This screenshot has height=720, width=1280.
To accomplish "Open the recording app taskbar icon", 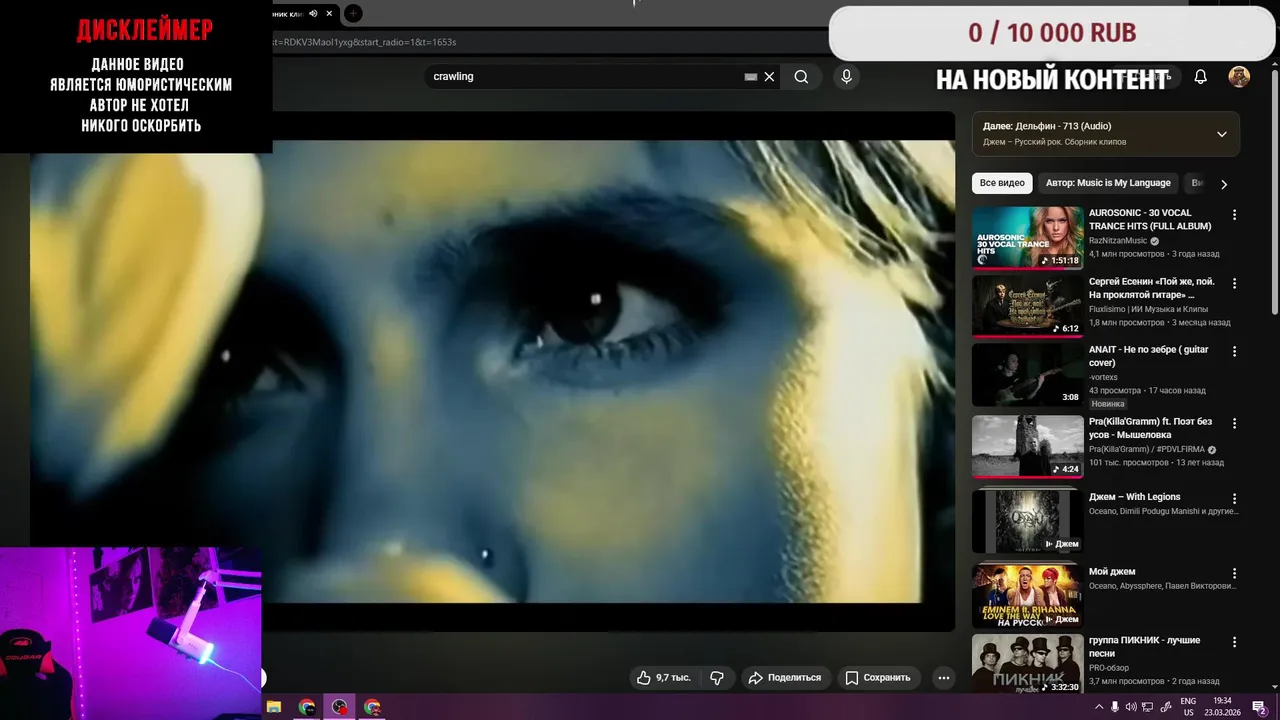I will coord(340,707).
